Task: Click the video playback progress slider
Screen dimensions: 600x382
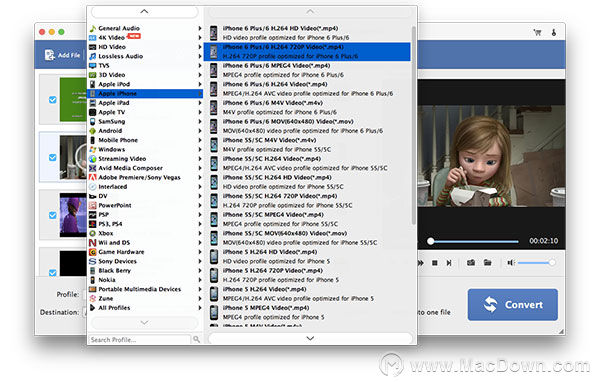Action: tap(473, 241)
